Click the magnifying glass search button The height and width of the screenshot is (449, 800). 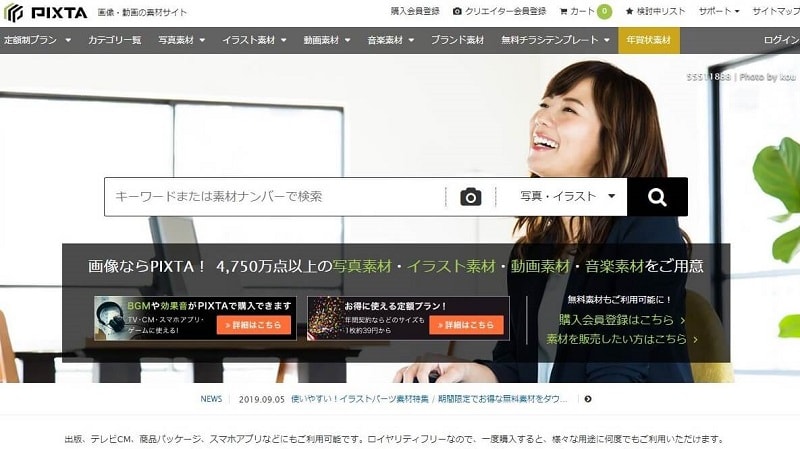click(657, 197)
